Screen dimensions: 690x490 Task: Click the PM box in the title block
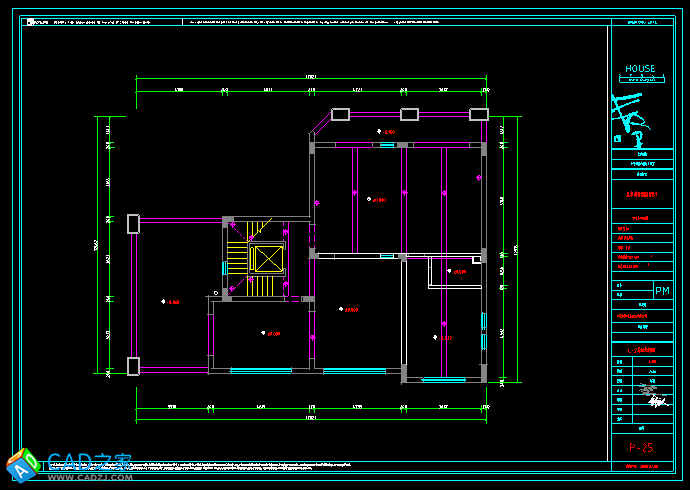tap(662, 291)
